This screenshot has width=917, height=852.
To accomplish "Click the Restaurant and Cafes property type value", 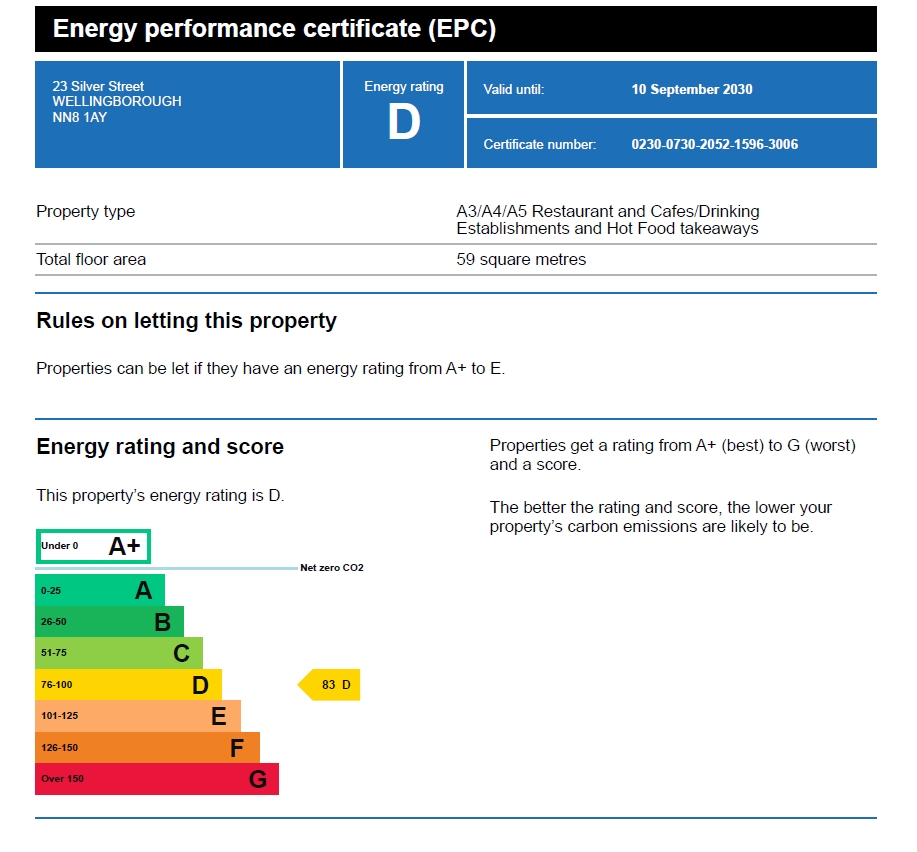I will coord(607,220).
